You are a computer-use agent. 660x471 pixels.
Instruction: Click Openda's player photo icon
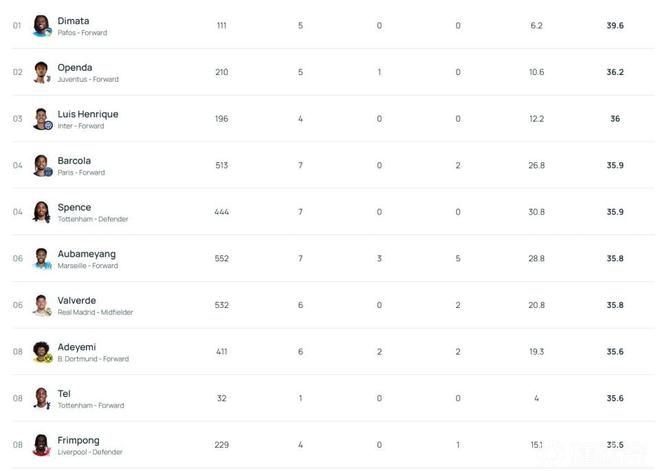click(x=42, y=72)
